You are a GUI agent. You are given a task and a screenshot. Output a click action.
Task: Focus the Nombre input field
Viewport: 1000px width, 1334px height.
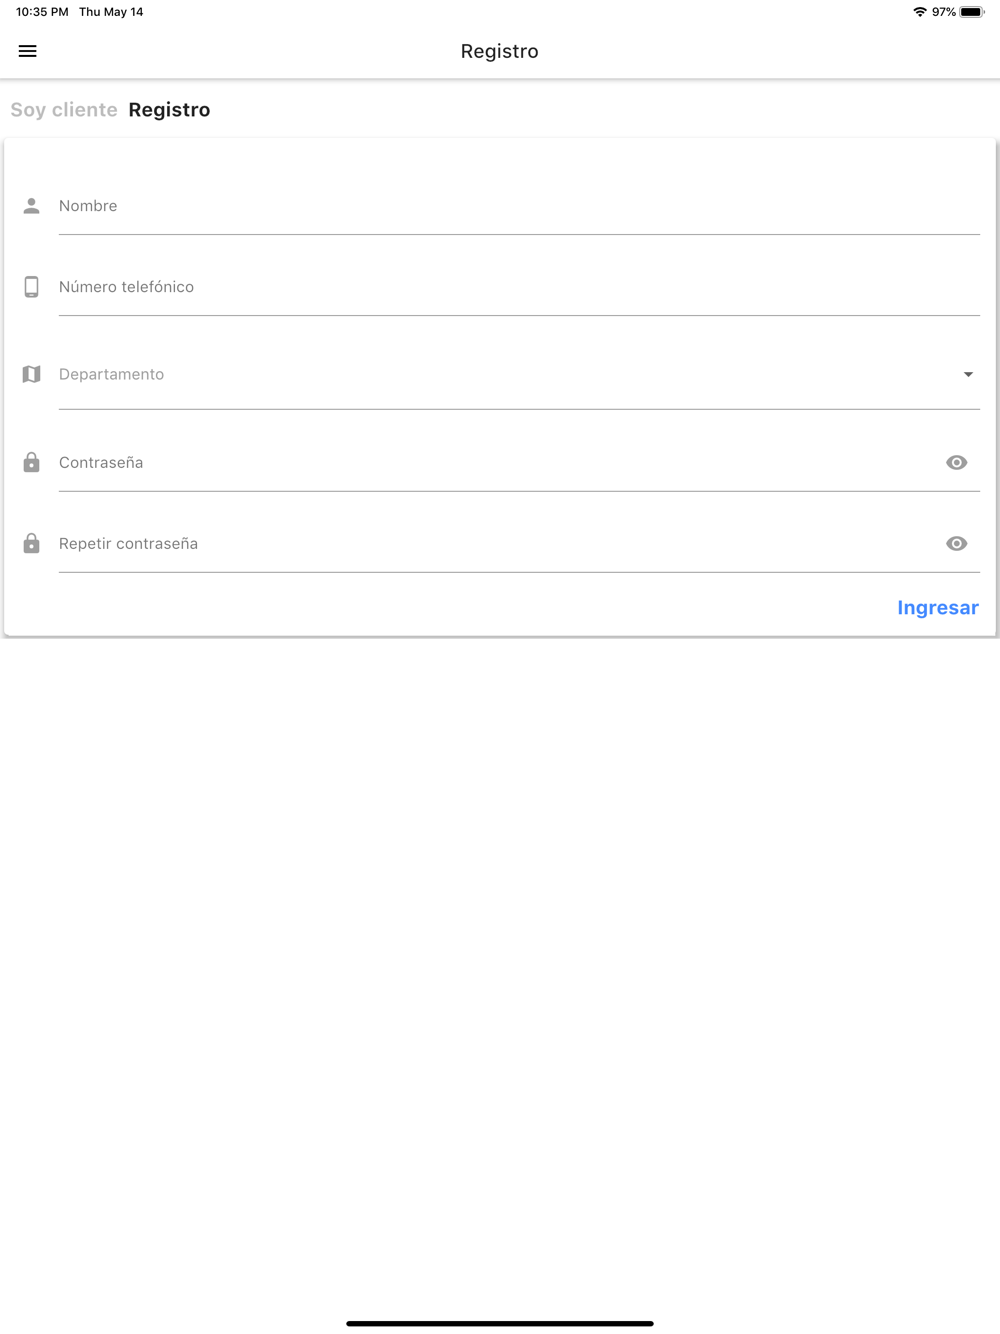point(519,206)
